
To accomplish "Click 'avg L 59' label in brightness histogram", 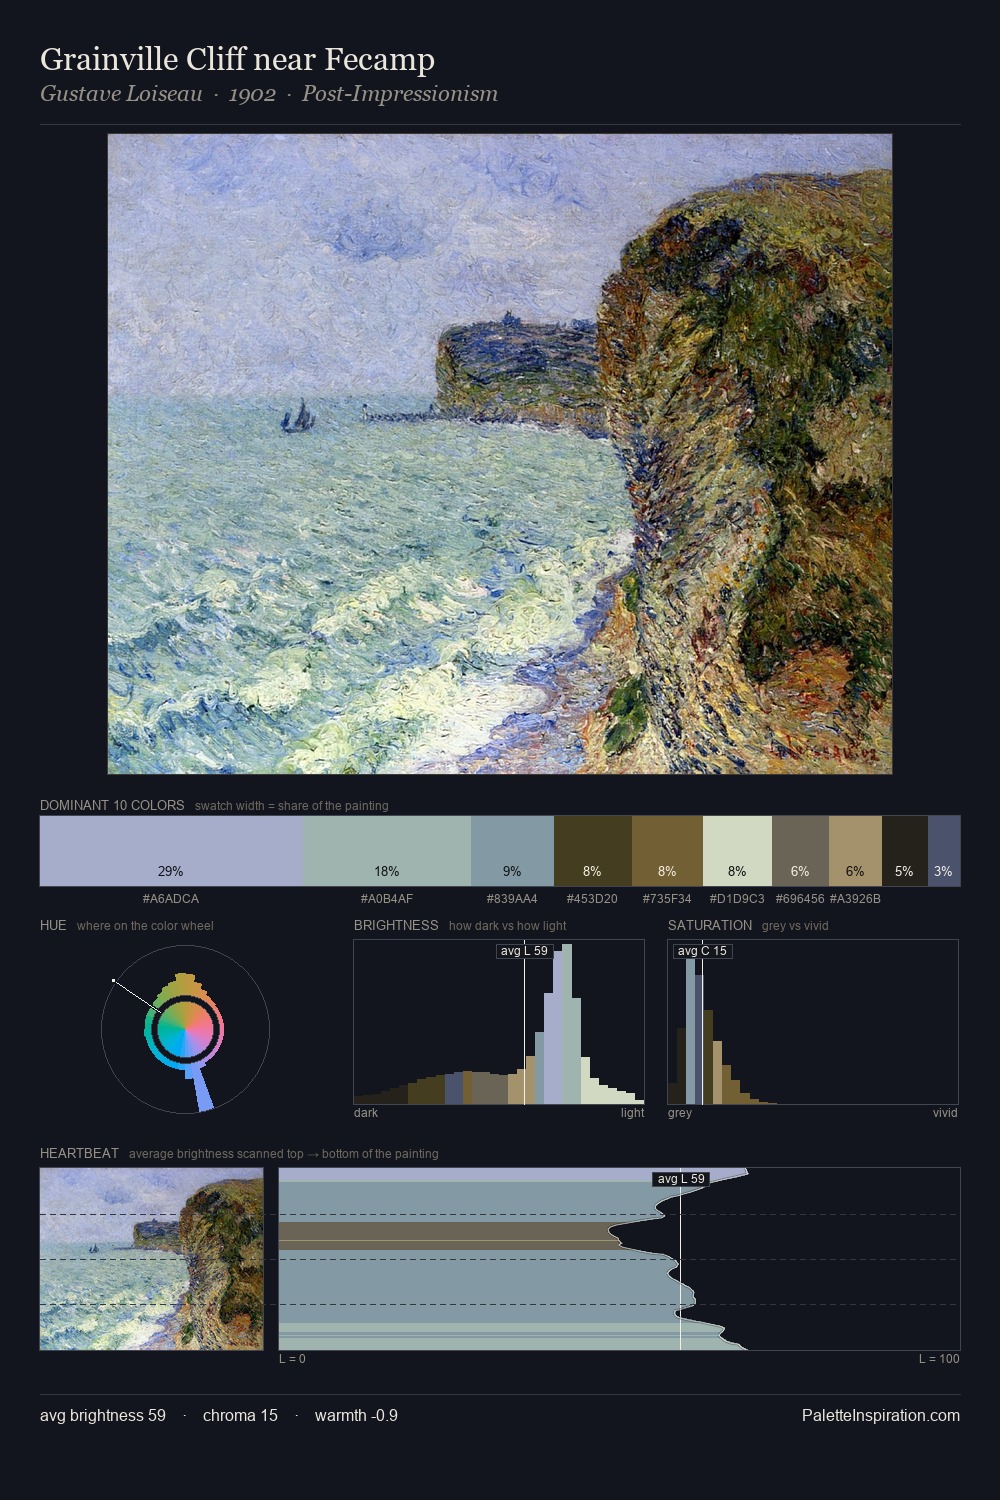I will coord(524,951).
